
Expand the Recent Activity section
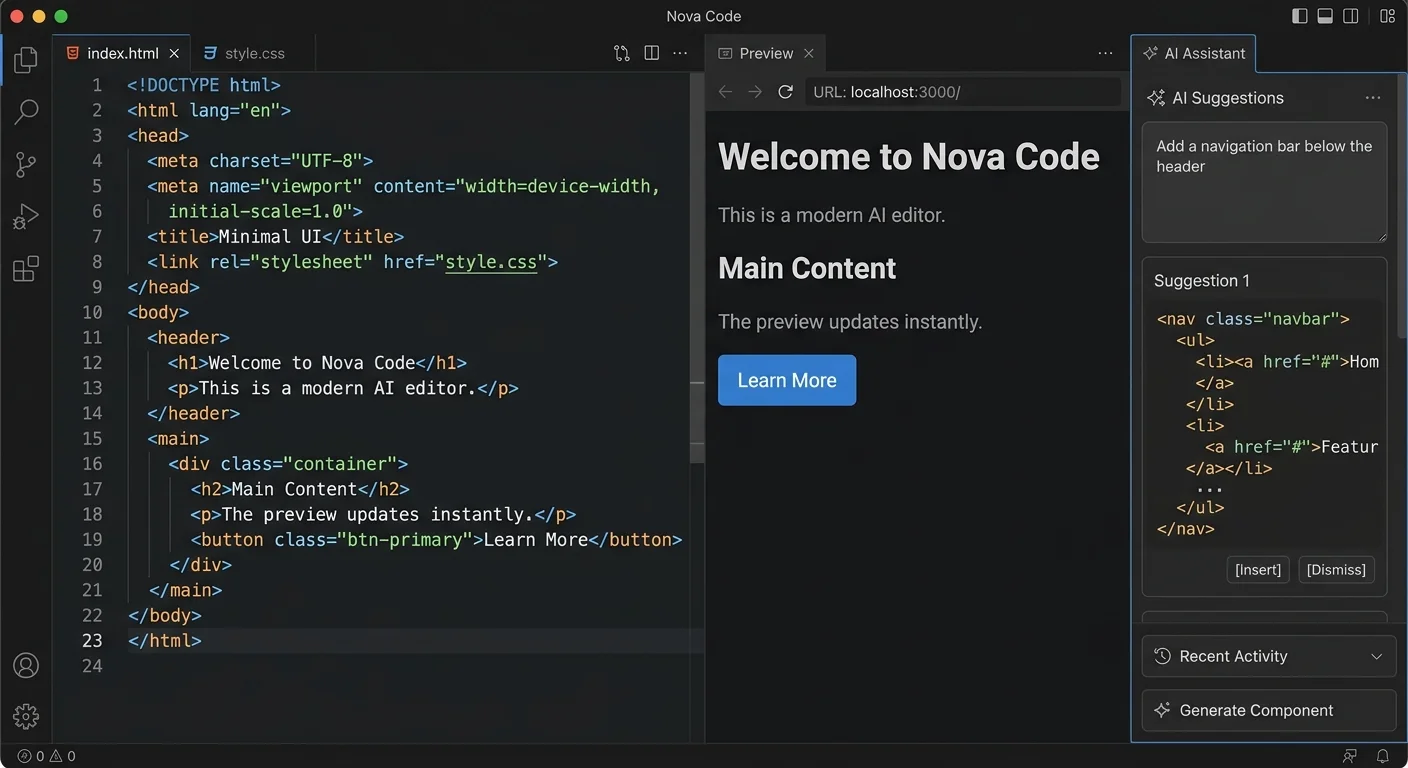coord(1268,656)
